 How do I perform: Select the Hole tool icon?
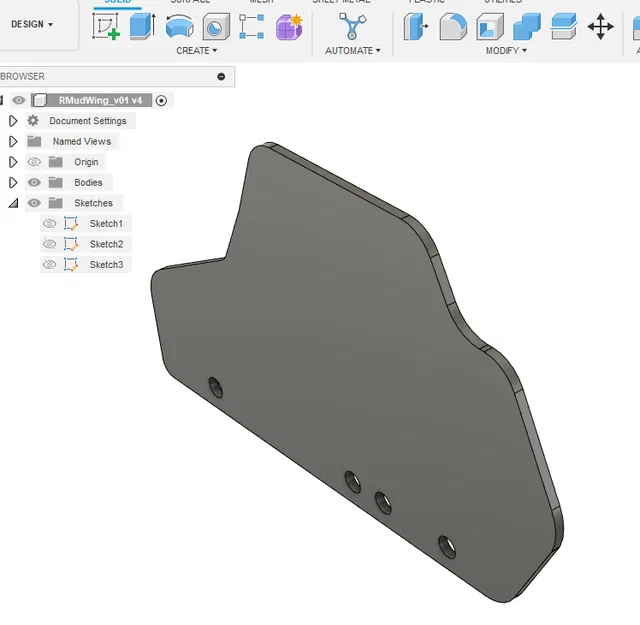[216, 27]
